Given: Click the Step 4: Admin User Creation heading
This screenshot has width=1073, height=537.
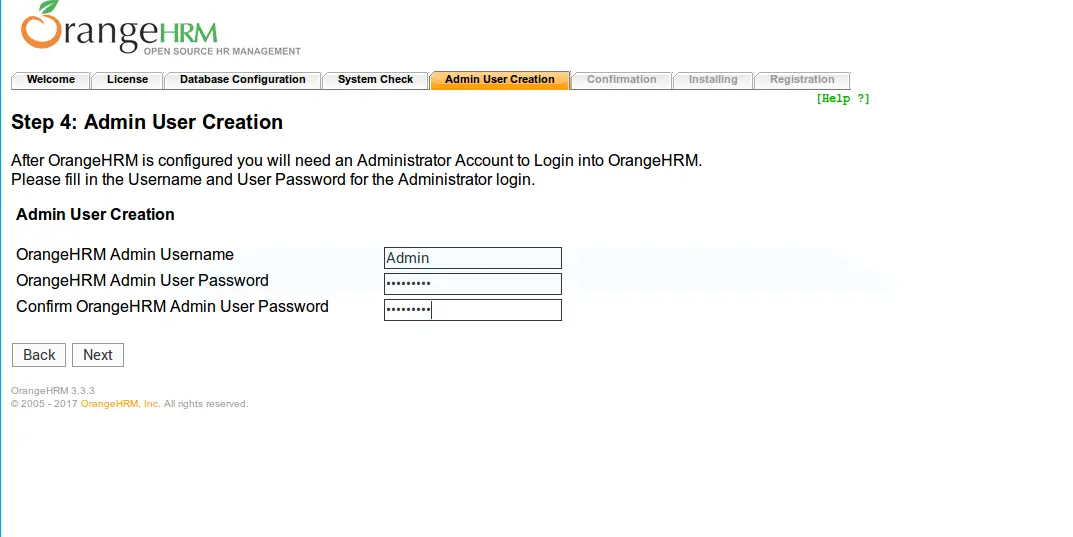Looking at the screenshot, I should (x=147, y=122).
